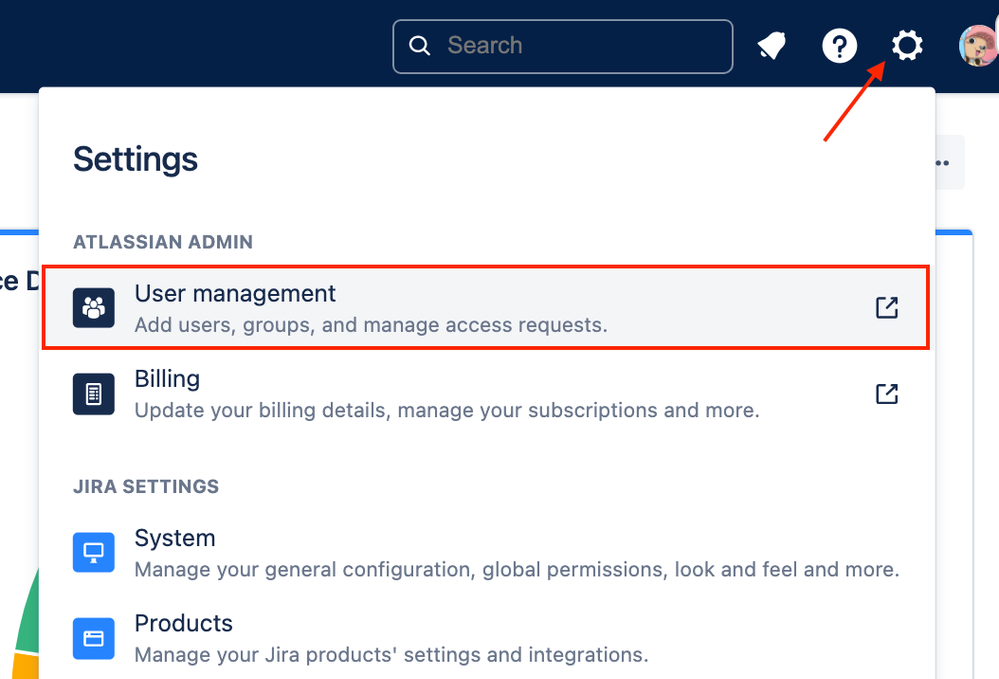Open the Settings gear icon
999x679 pixels.
907,46
